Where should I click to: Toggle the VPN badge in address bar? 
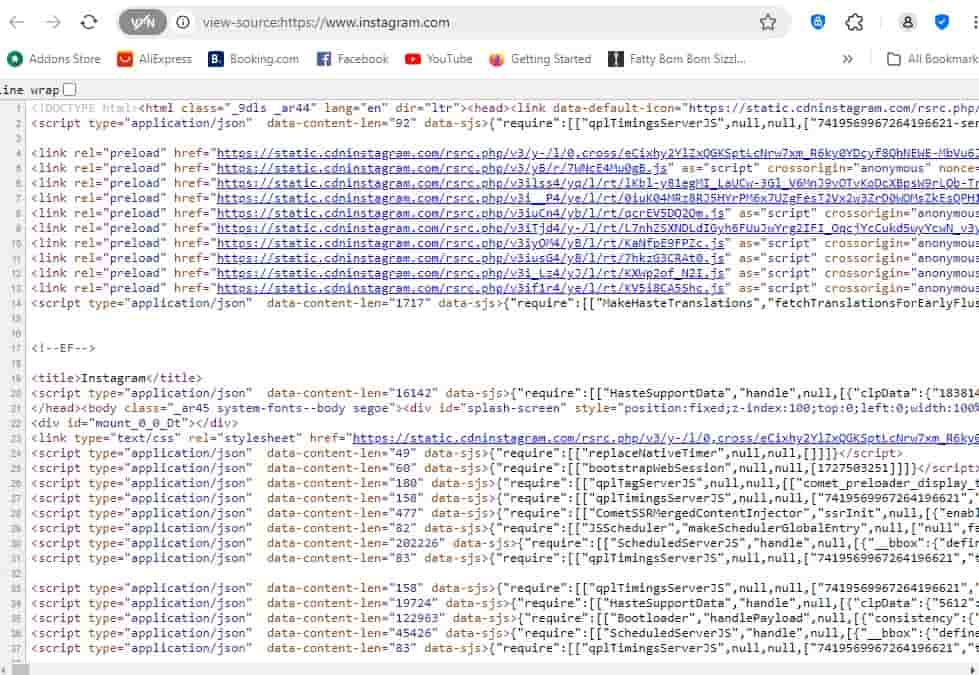coord(143,22)
